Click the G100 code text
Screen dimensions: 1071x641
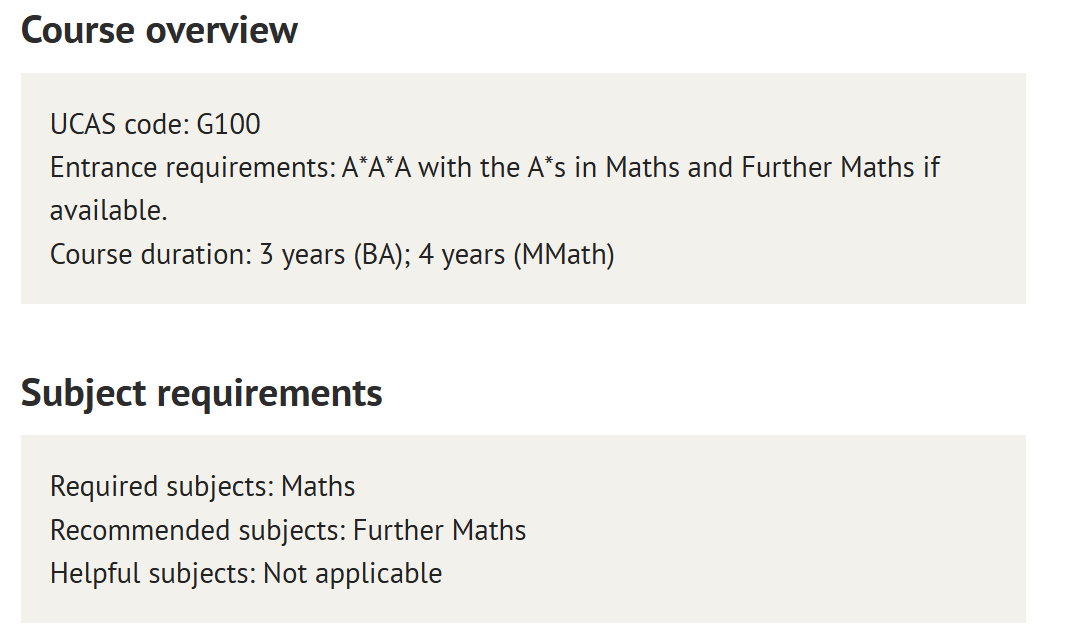coord(228,124)
